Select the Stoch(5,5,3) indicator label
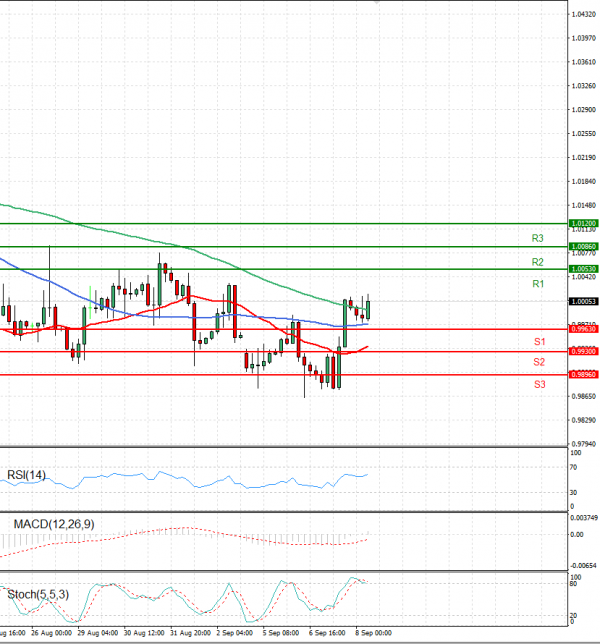This screenshot has width=600, height=644. (38, 594)
